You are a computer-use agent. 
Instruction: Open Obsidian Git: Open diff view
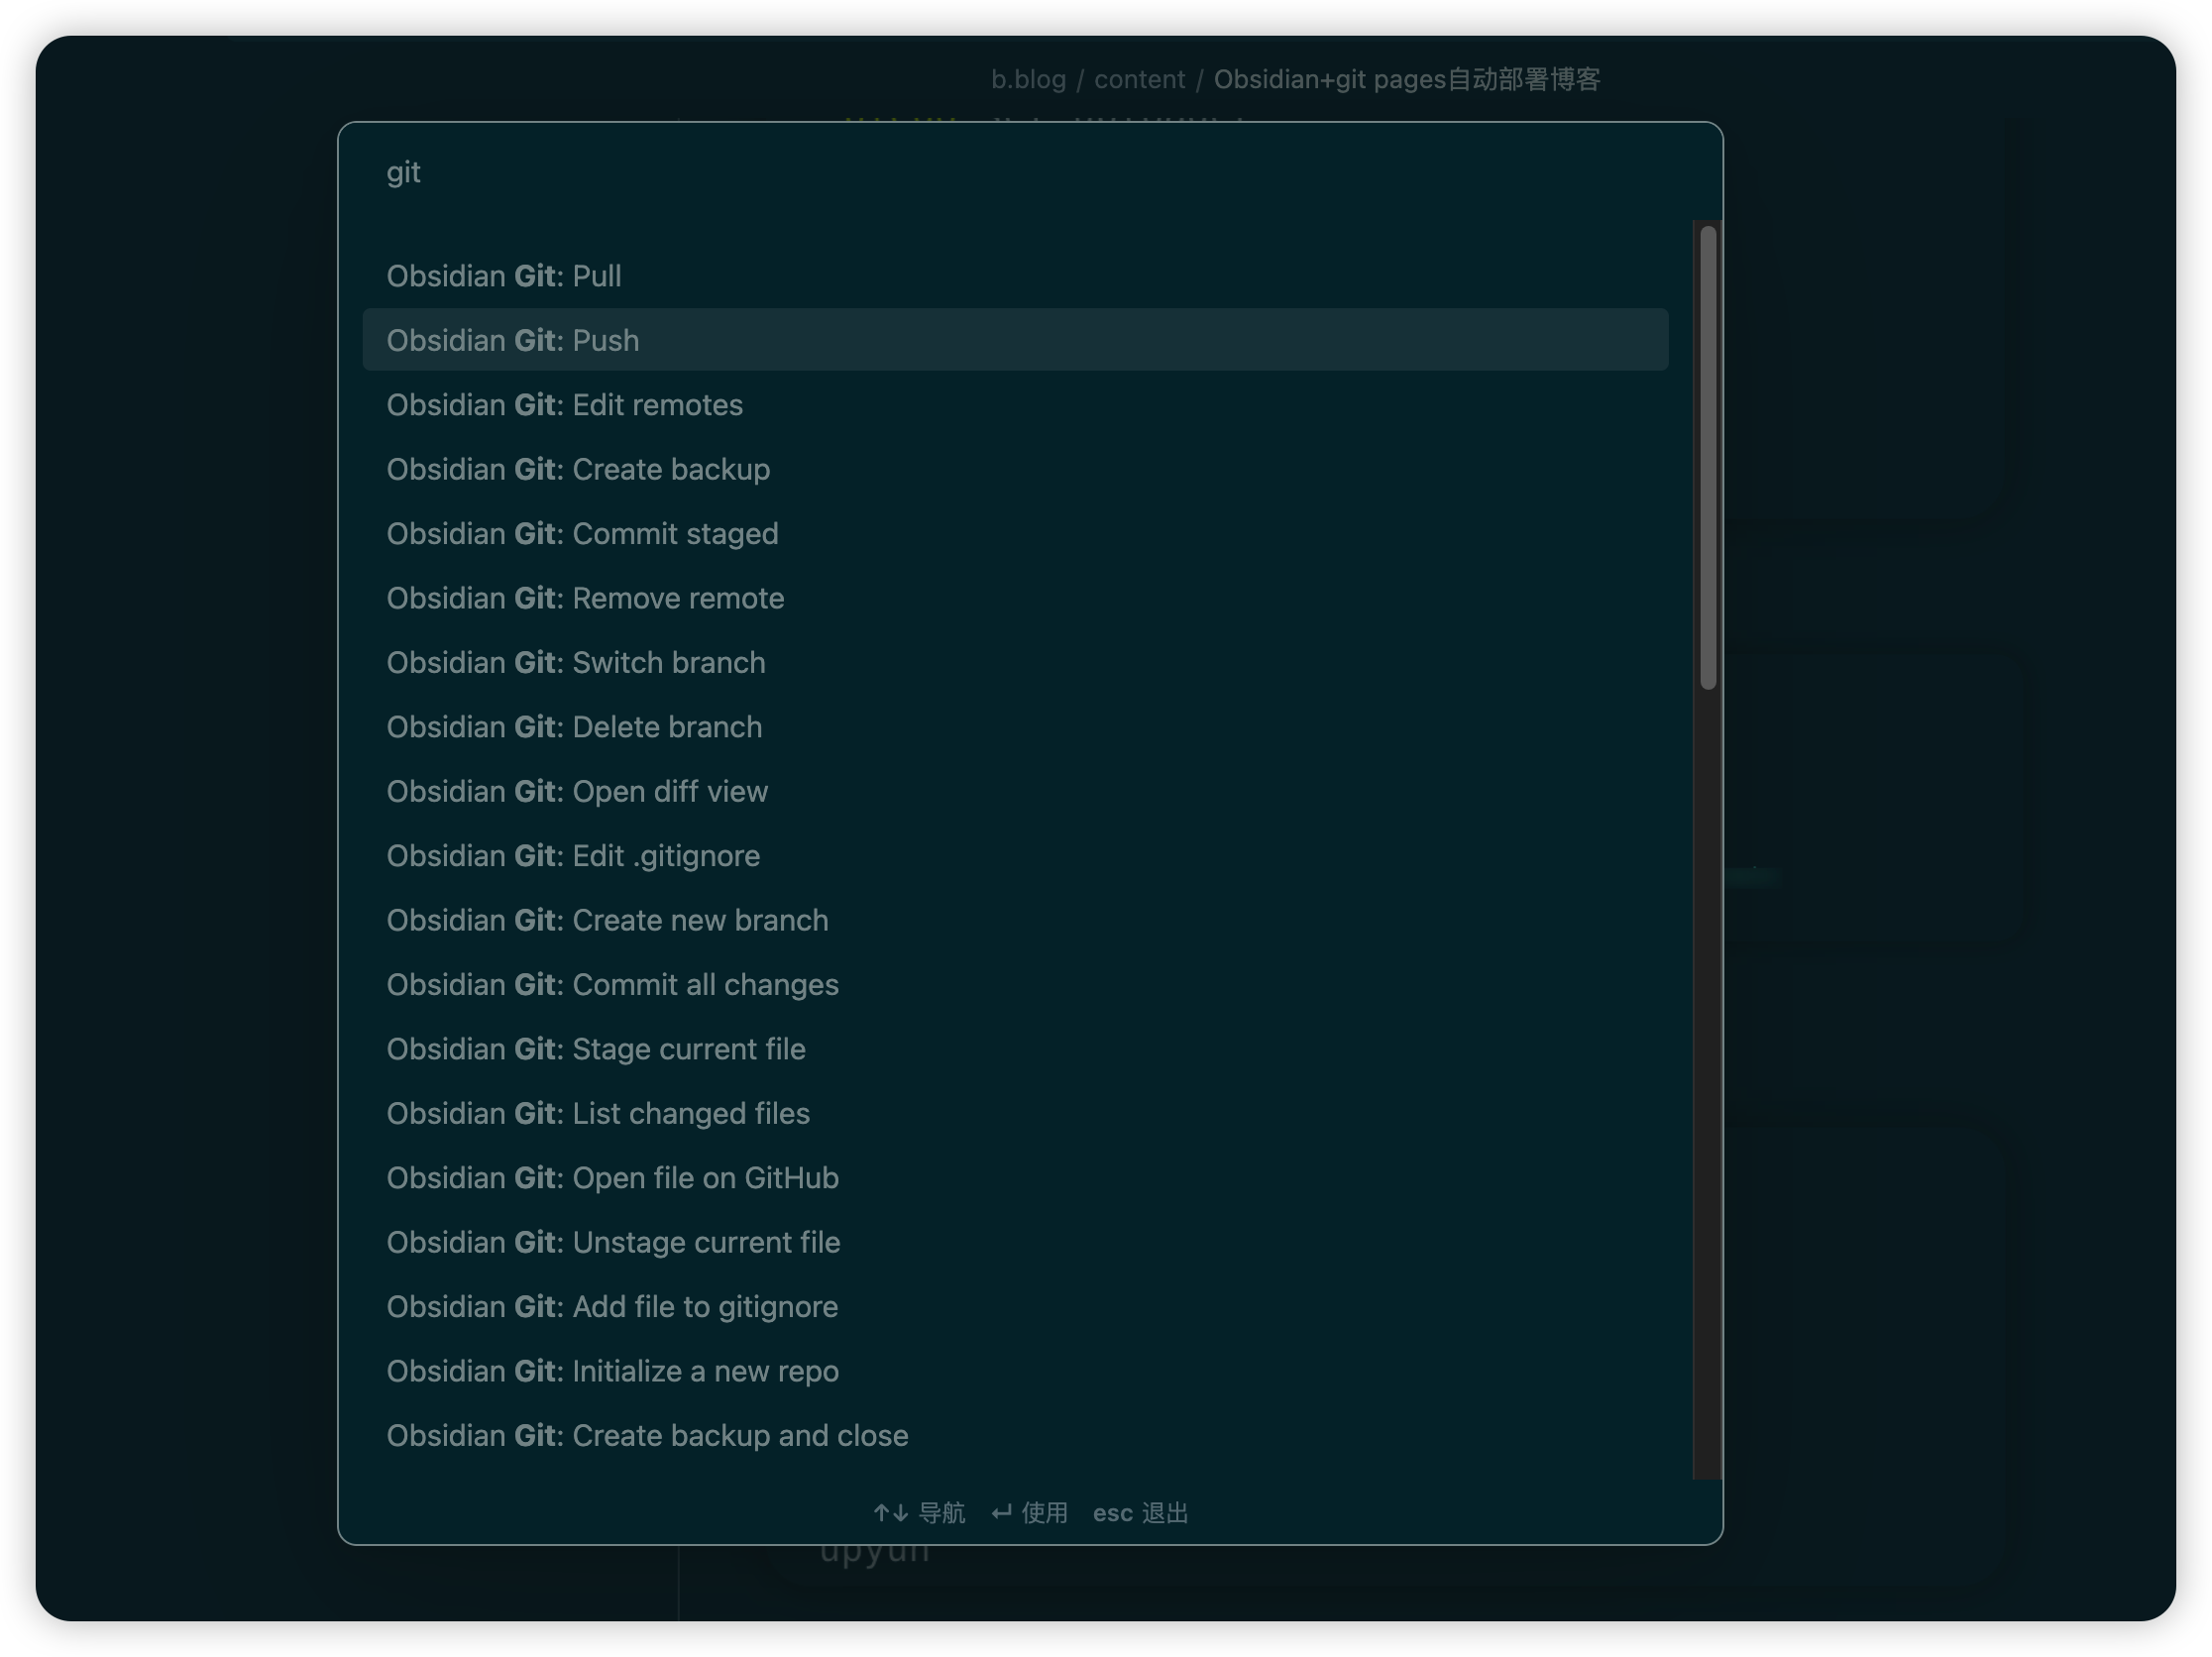pyautogui.click(x=577, y=792)
